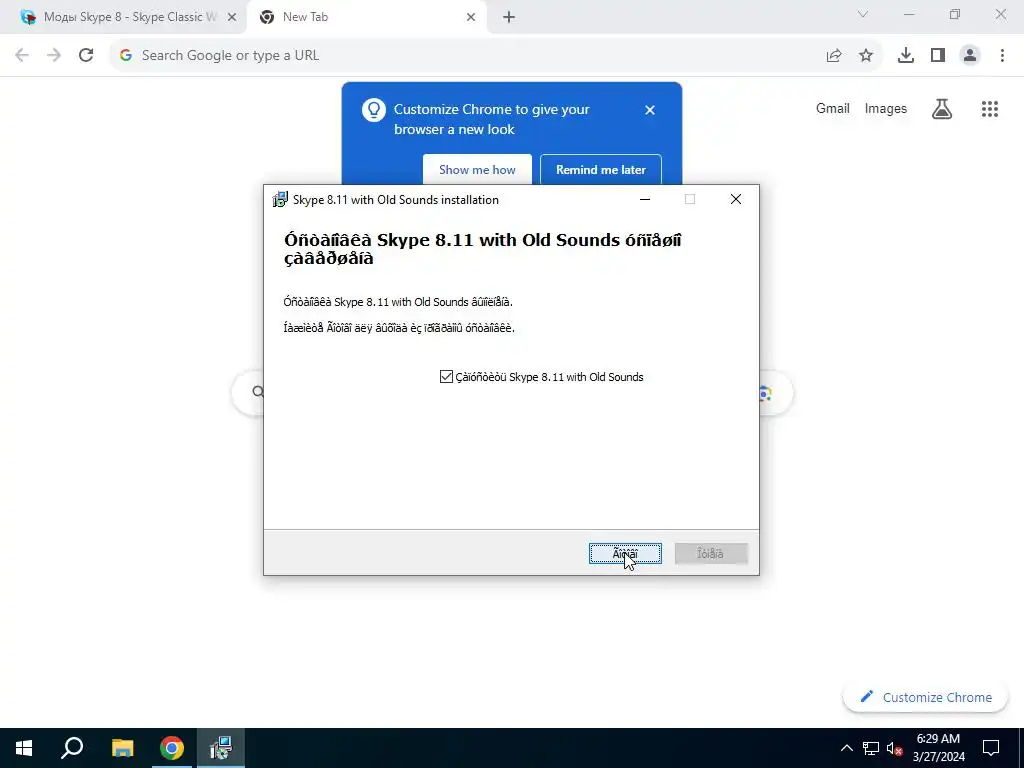Open Chrome profile avatar

point(970,56)
